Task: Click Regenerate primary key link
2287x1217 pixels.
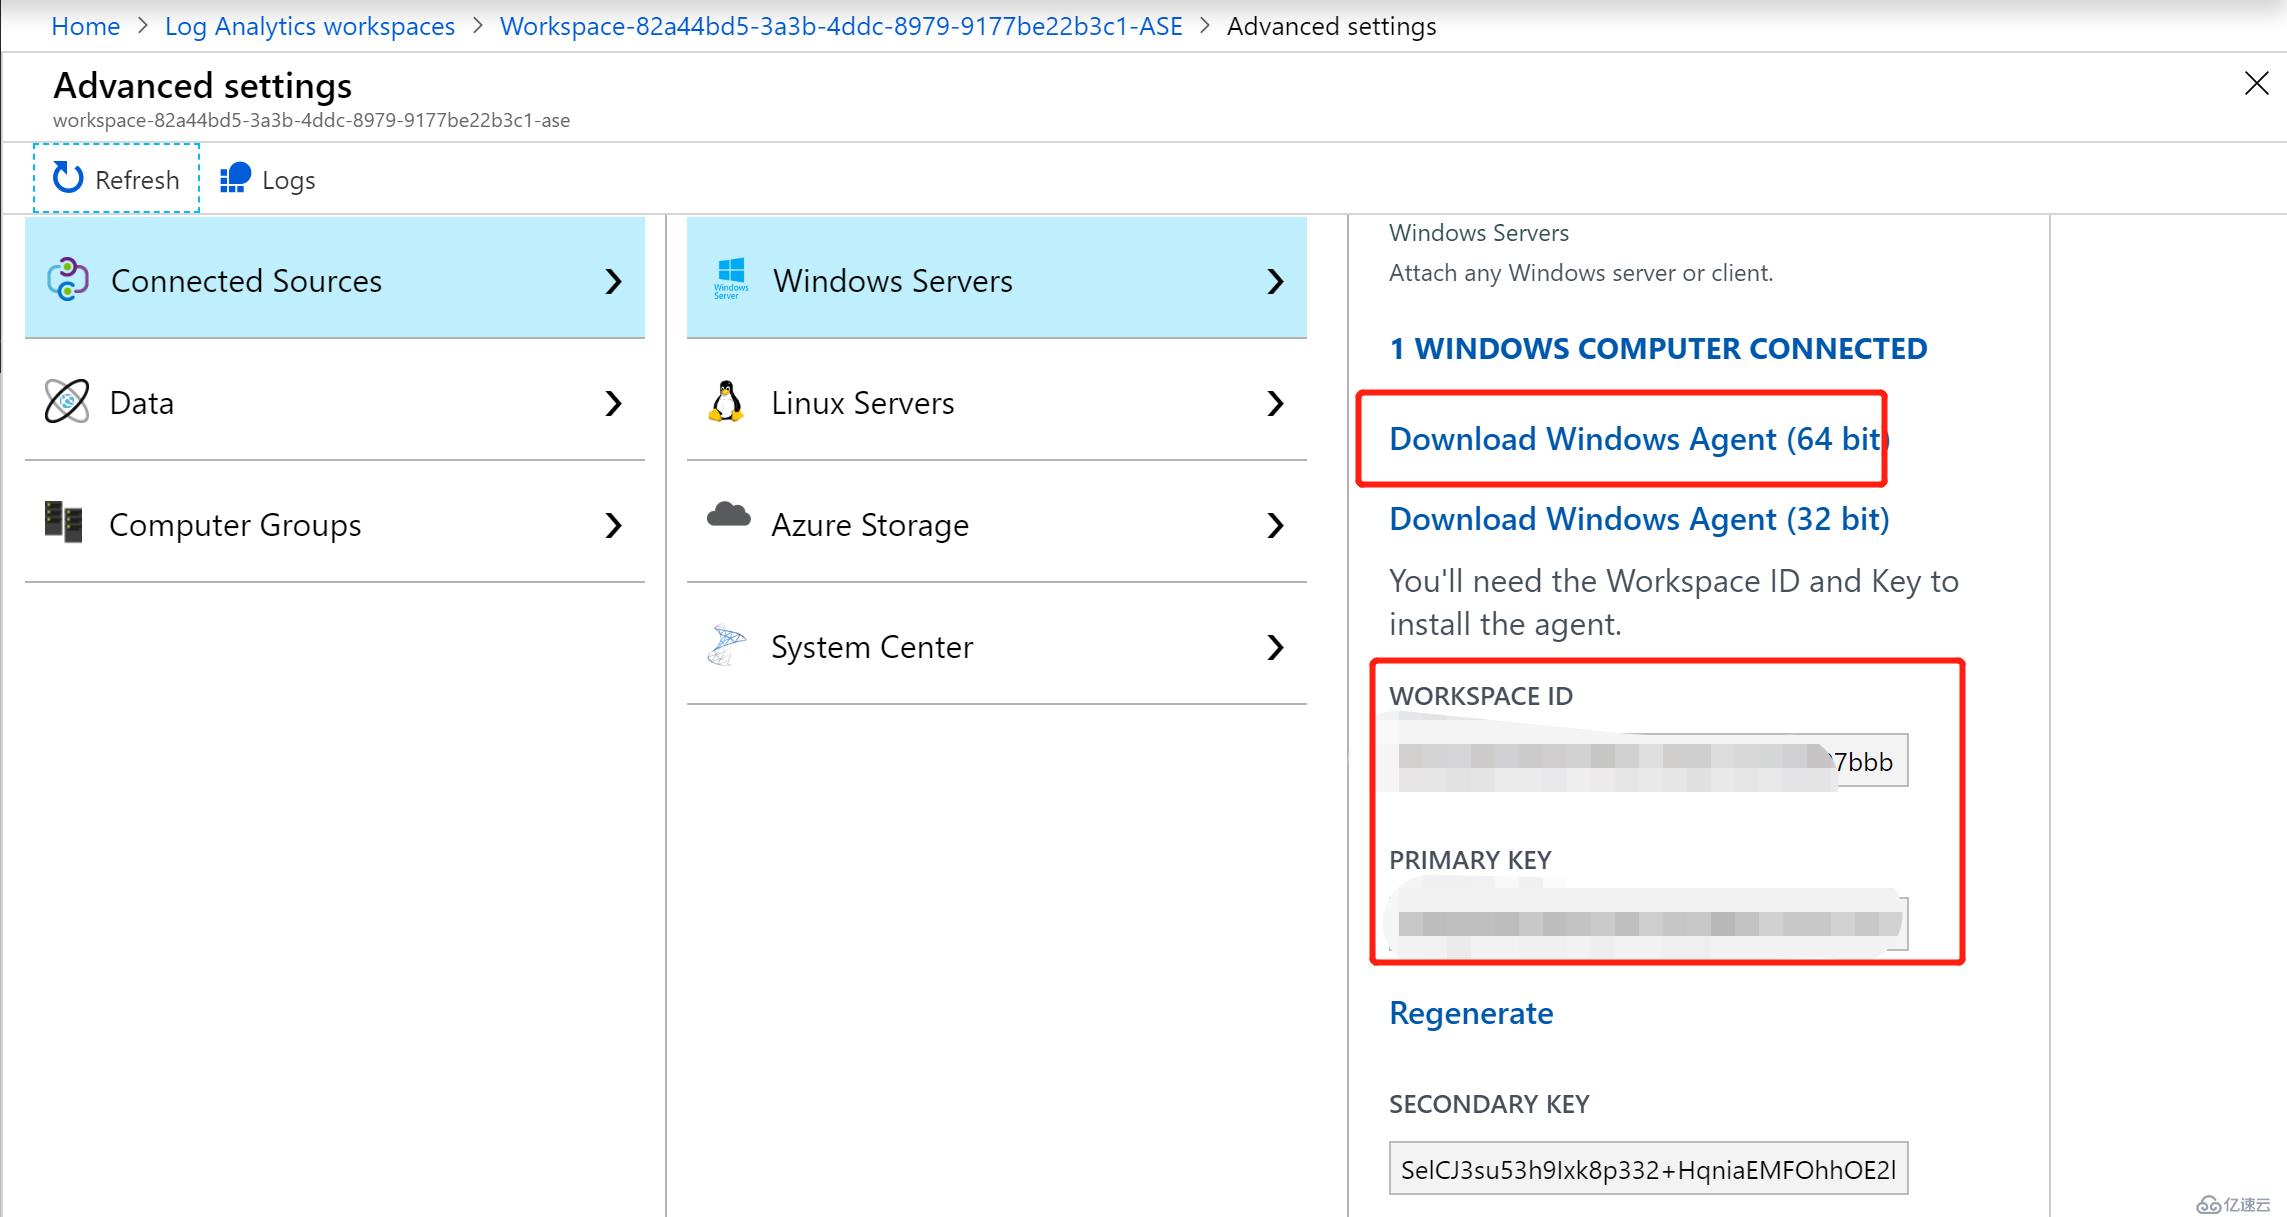Action: 1471,1013
